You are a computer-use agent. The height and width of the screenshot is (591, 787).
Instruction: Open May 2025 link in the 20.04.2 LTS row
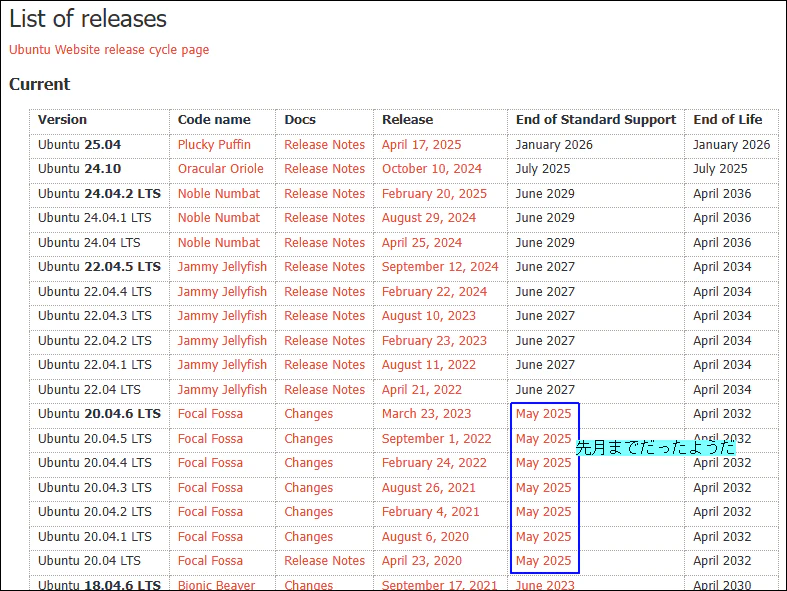pyautogui.click(x=544, y=512)
